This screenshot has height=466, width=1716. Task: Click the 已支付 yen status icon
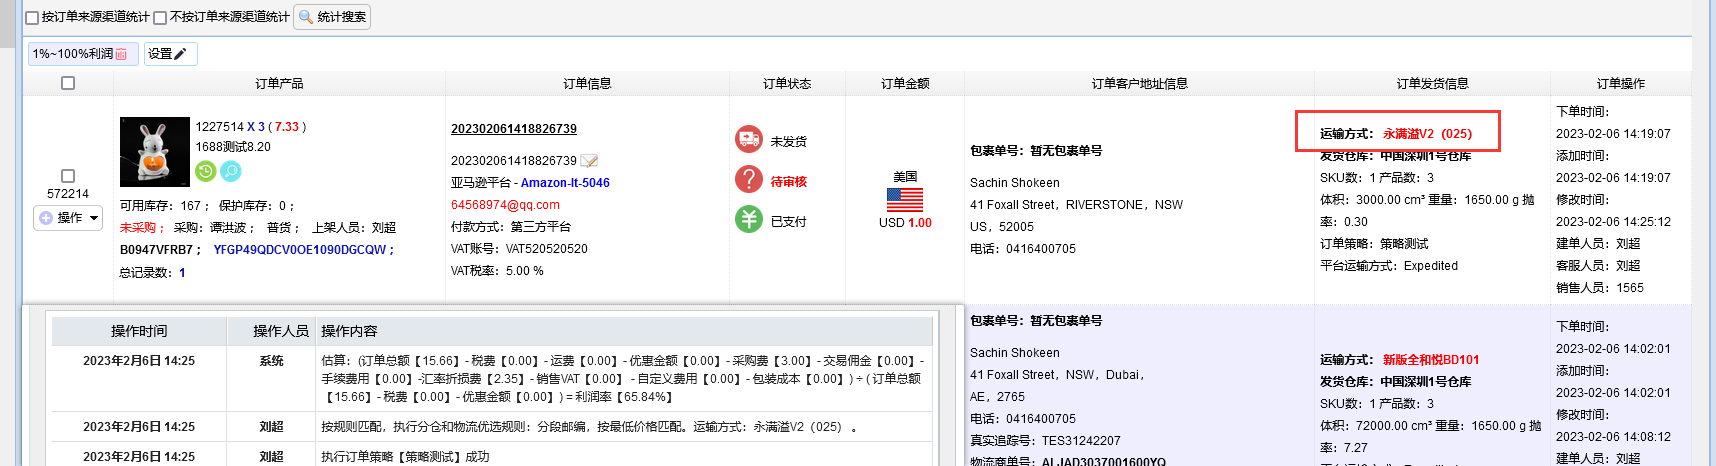(749, 219)
